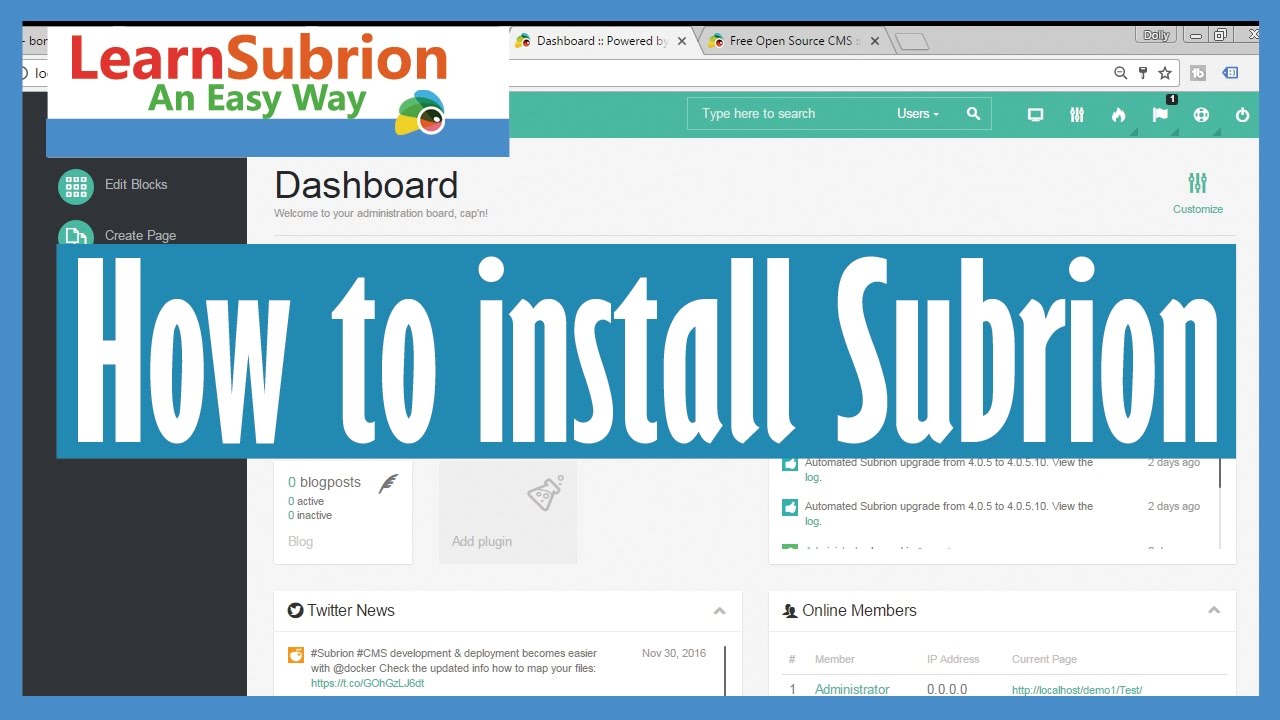Click the monitor icon in the admin header
This screenshot has height=720, width=1280.
coord(1035,115)
